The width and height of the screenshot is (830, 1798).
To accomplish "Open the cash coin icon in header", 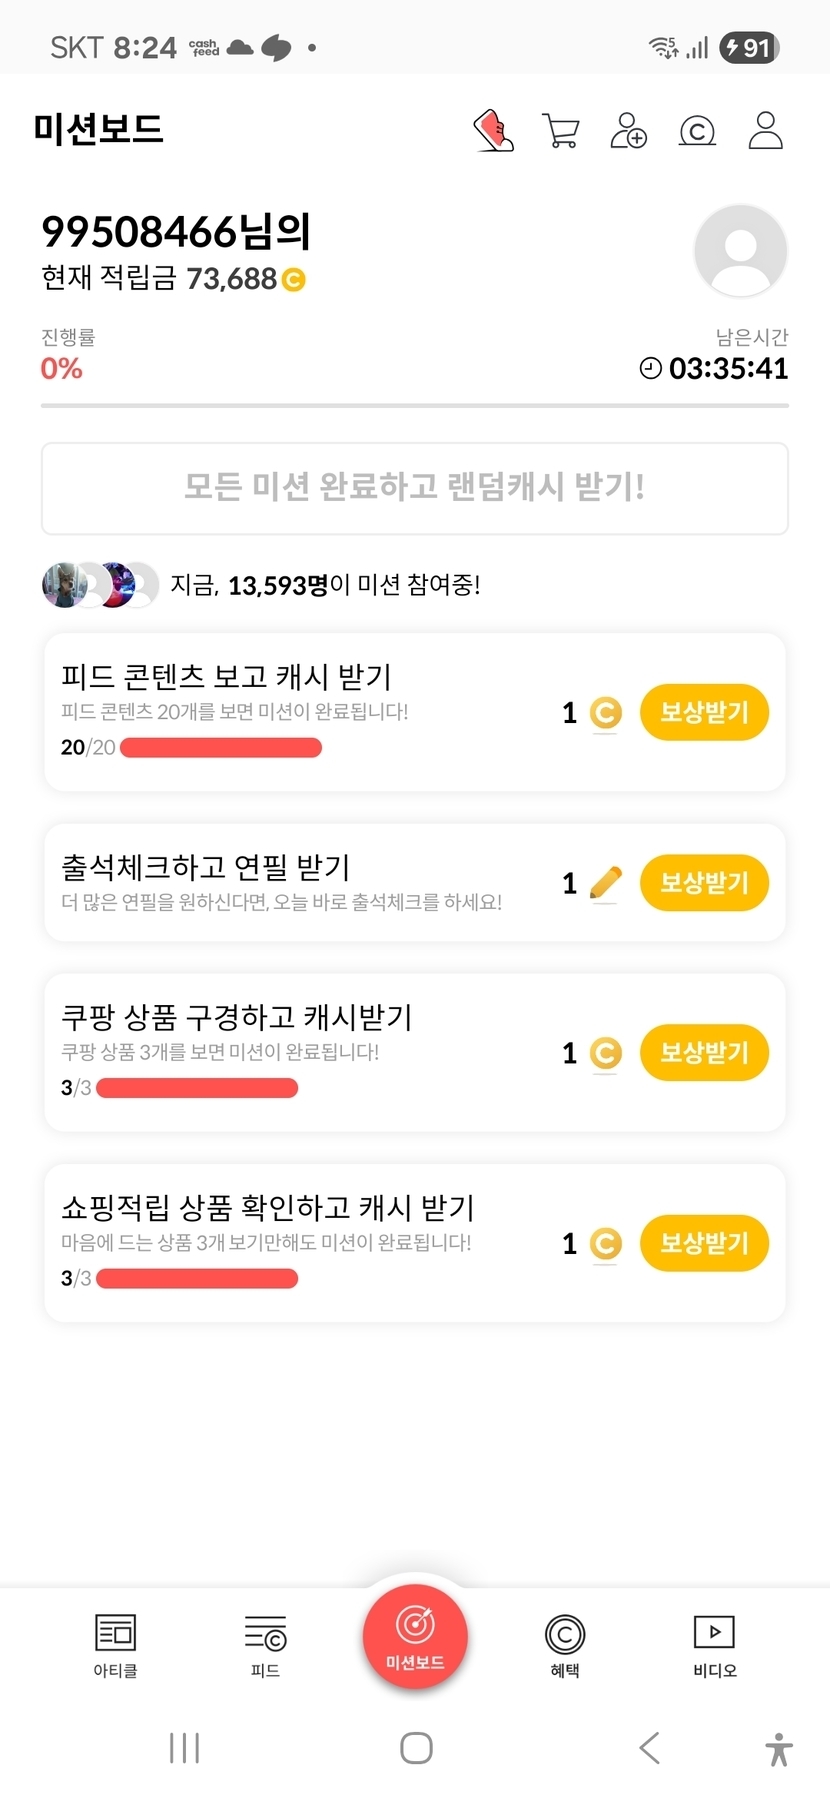I will pos(697,131).
